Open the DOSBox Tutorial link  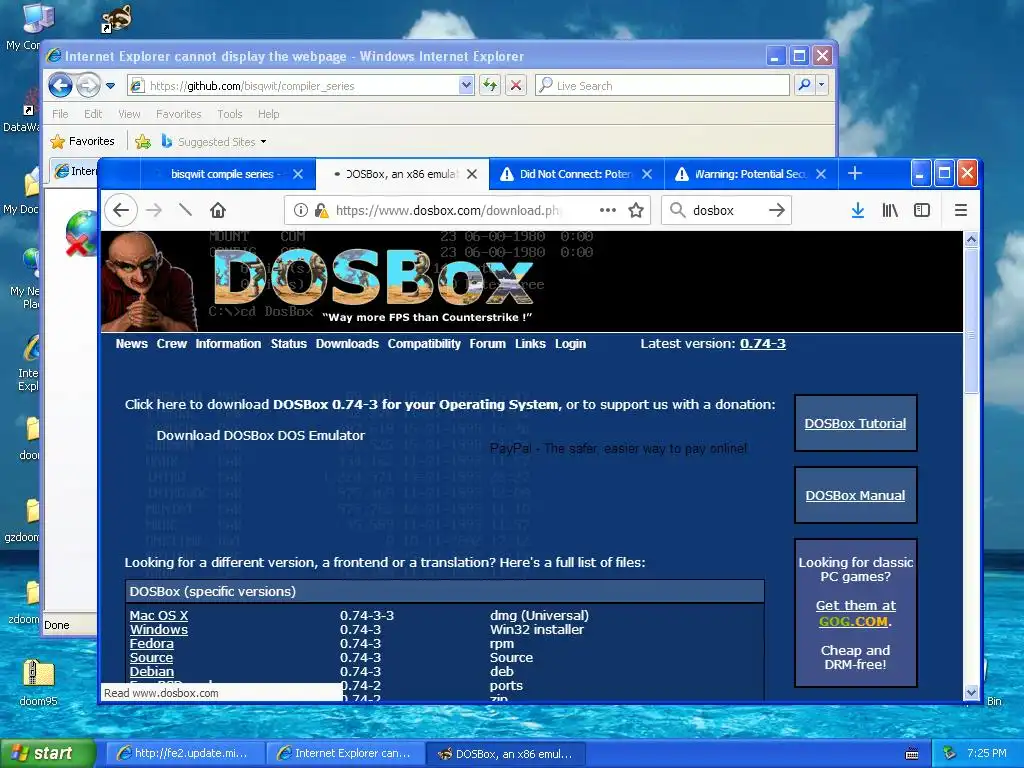coord(855,423)
